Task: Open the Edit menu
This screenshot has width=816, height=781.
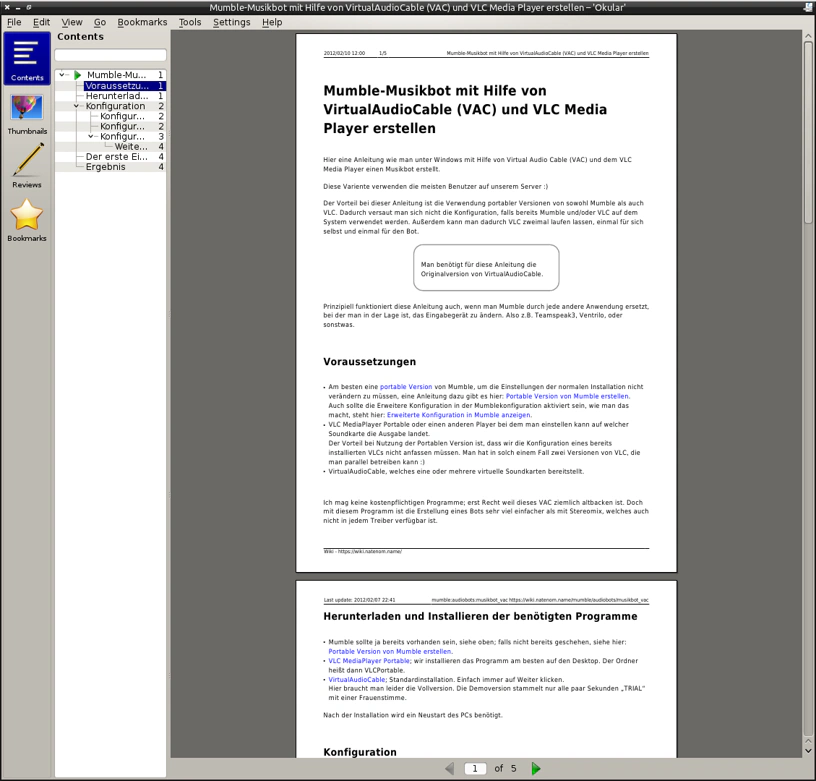Action: (x=41, y=22)
